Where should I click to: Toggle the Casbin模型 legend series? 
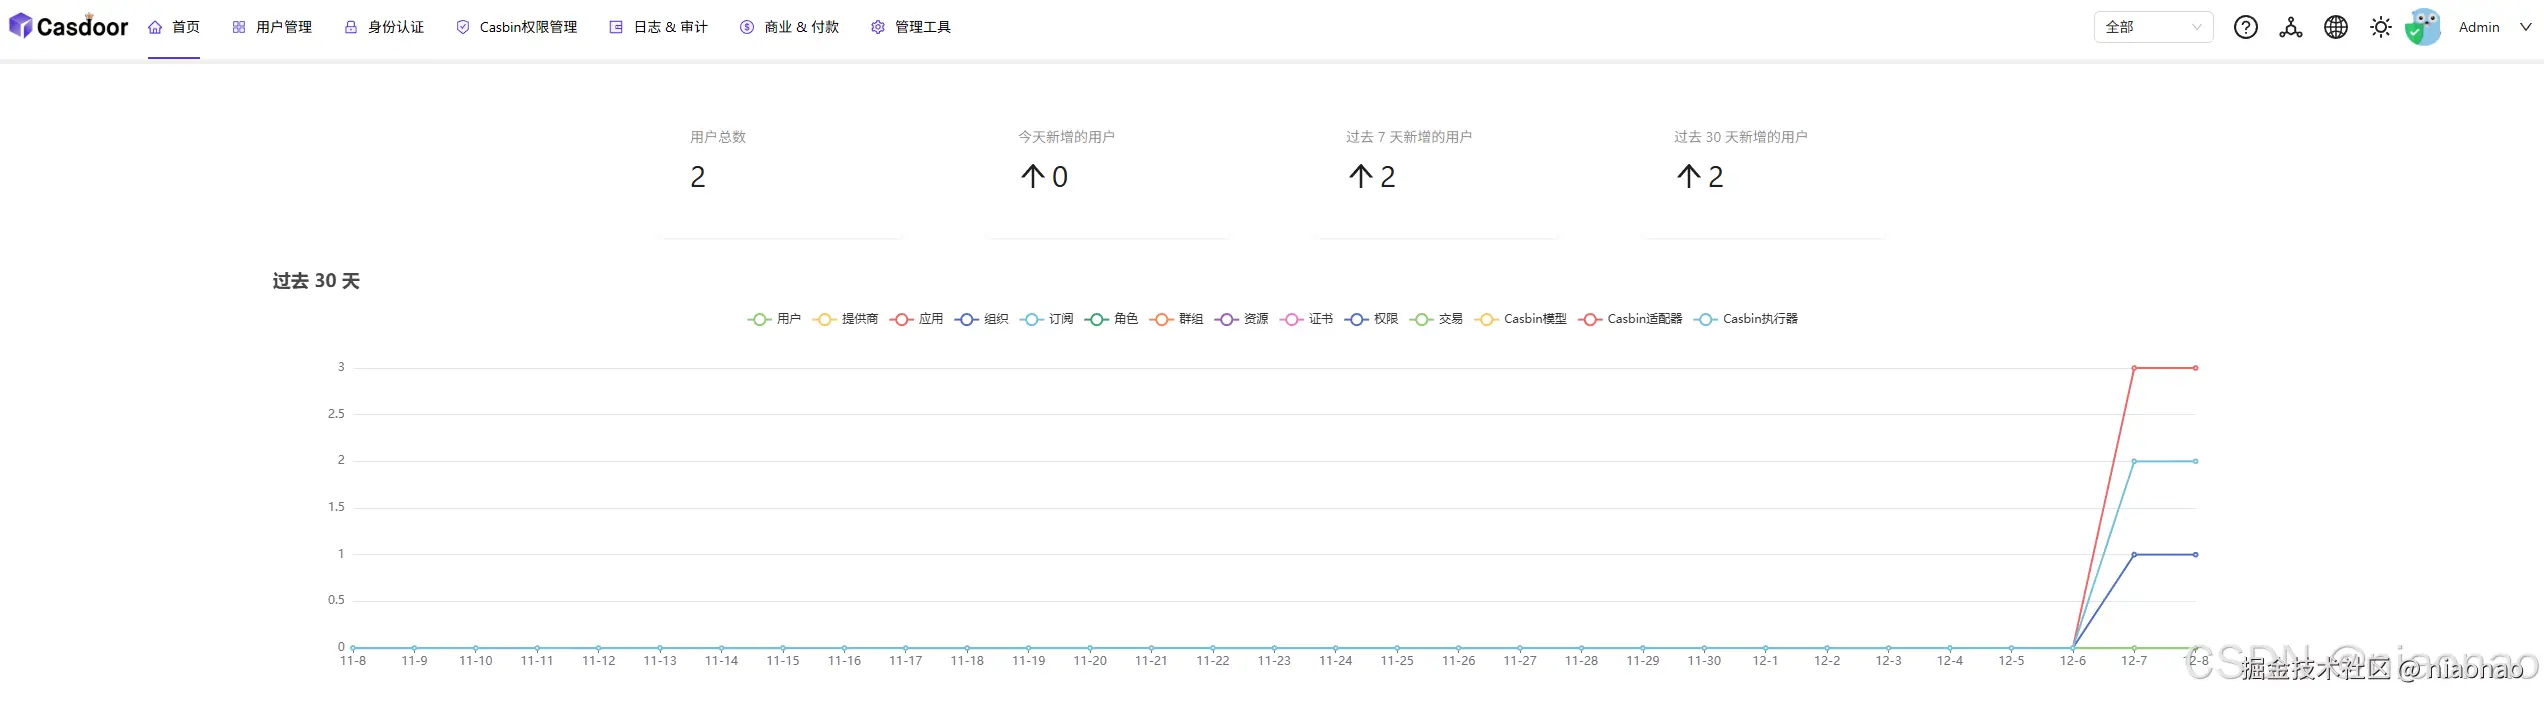[x=1521, y=319]
